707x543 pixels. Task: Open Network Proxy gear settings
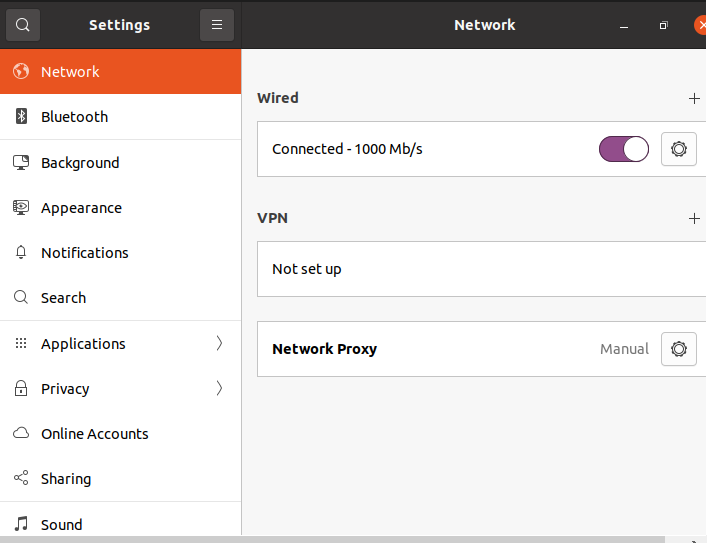click(679, 349)
